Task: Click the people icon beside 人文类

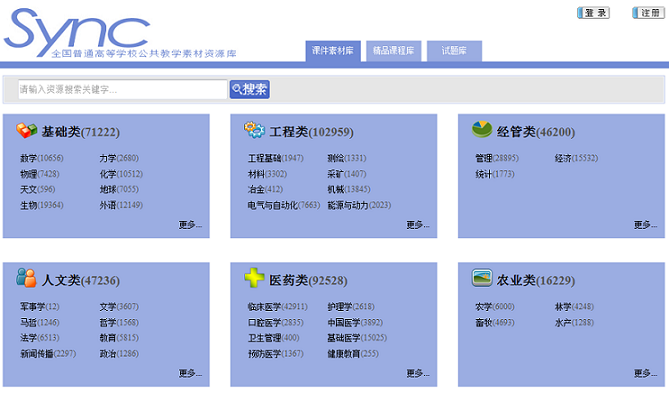Action: pyautogui.click(x=26, y=278)
